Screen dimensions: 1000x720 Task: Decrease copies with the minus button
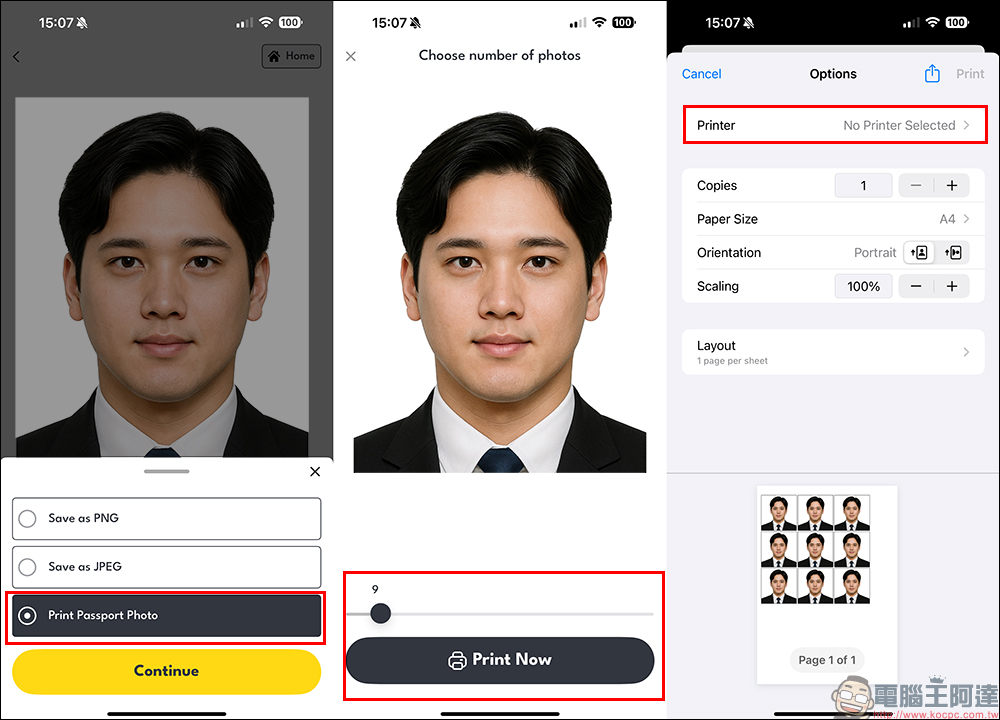point(916,186)
